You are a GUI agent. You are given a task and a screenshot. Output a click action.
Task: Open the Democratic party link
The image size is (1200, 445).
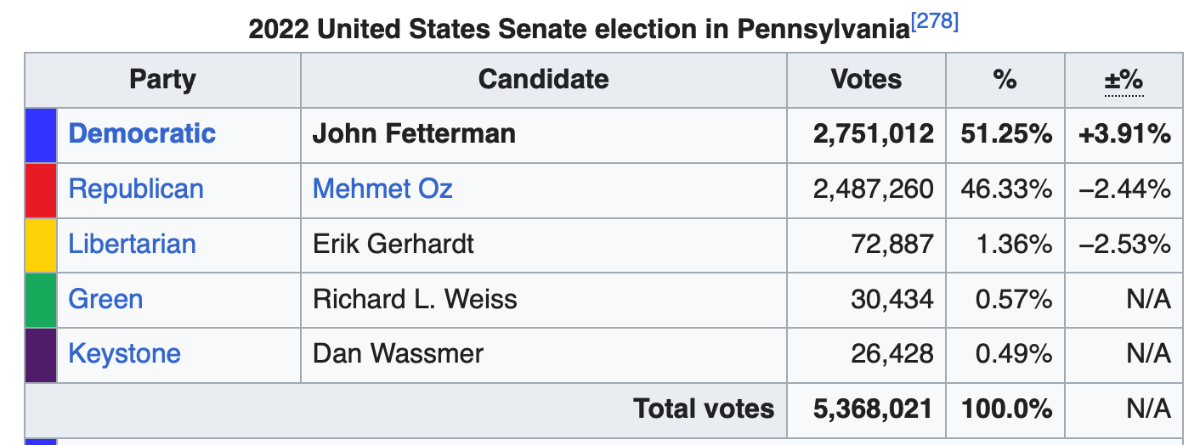[142, 134]
